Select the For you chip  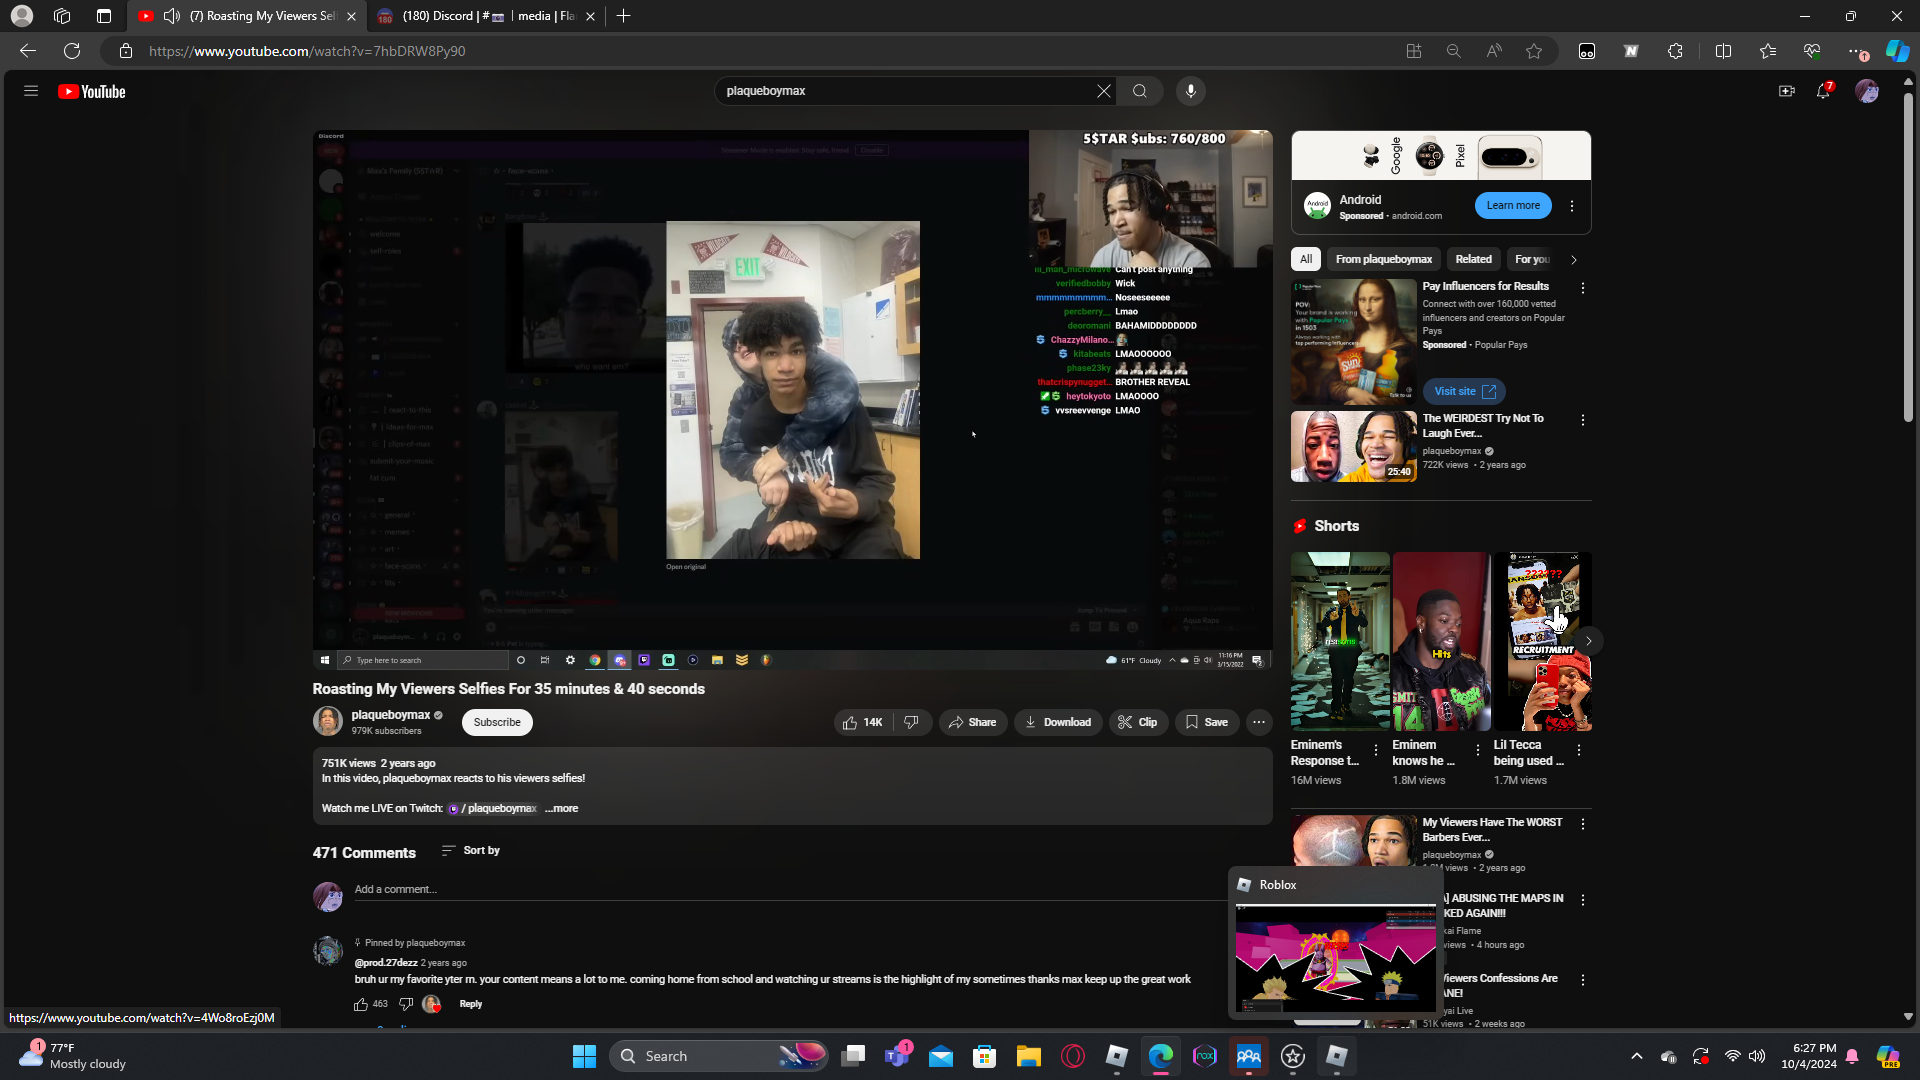(x=1533, y=259)
